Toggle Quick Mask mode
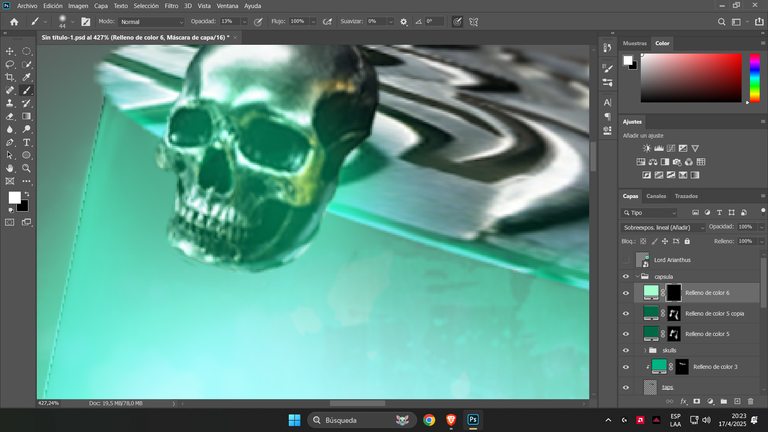This screenshot has width=768, height=432. click(x=10, y=222)
